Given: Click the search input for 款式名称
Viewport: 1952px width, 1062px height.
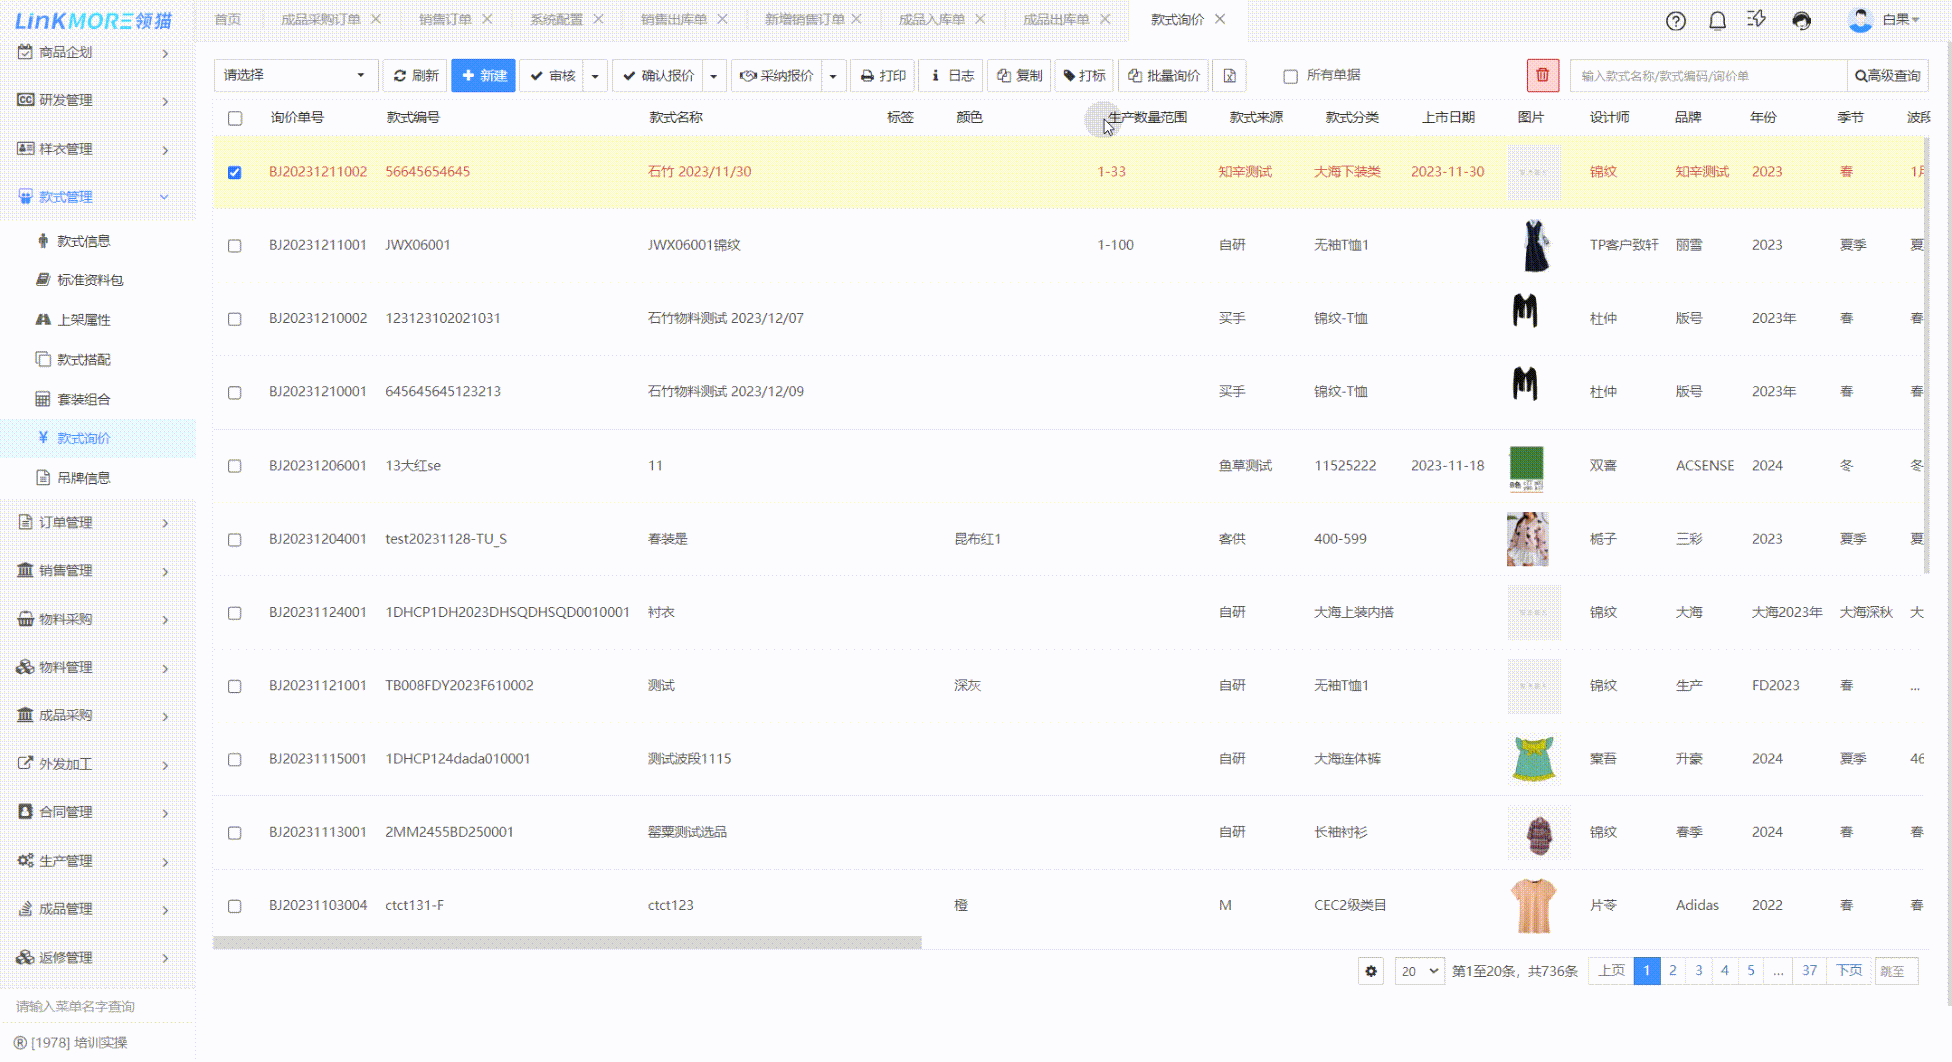Looking at the screenshot, I should coord(1708,76).
